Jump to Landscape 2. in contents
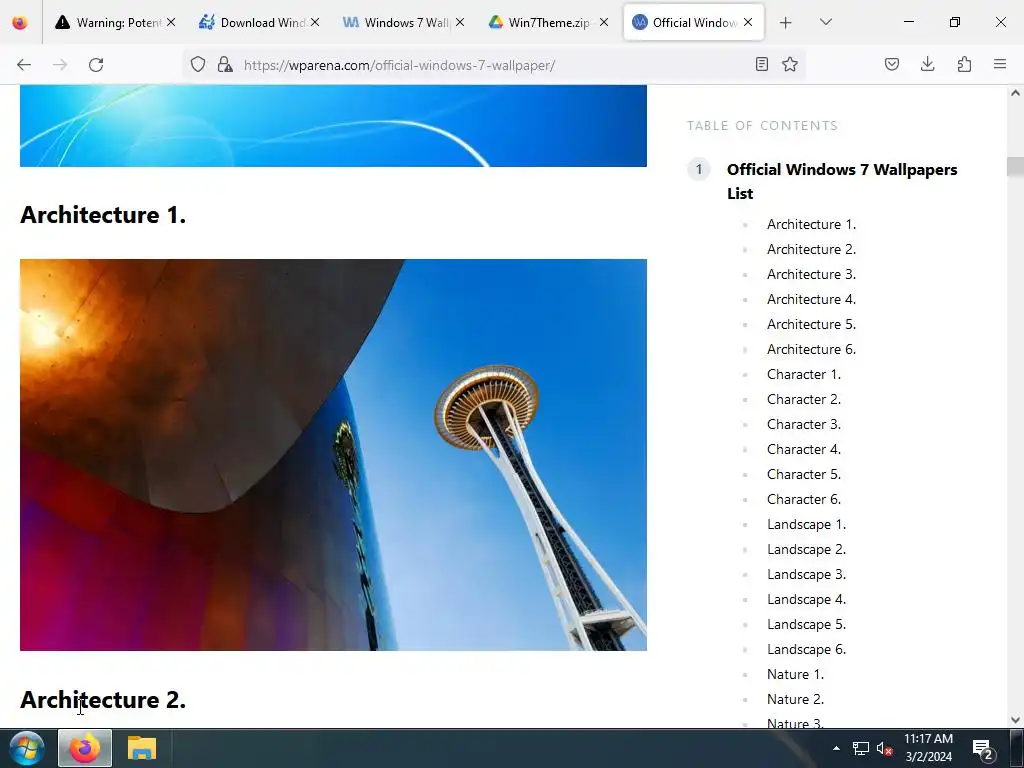Image resolution: width=1024 pixels, height=768 pixels. pos(807,549)
